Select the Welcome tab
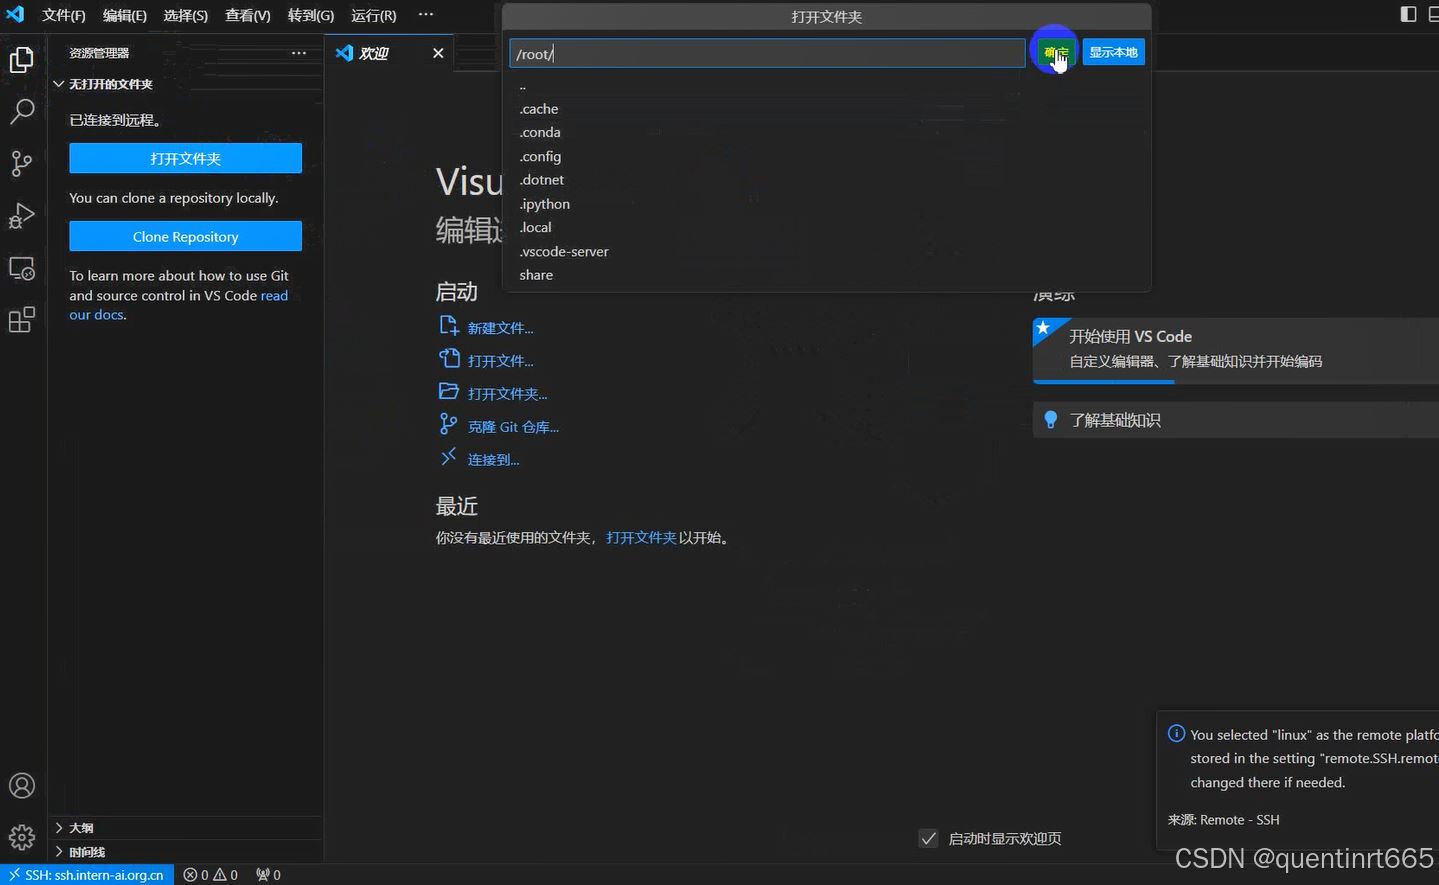Screen dimensions: 1439x885 (x=389, y=53)
